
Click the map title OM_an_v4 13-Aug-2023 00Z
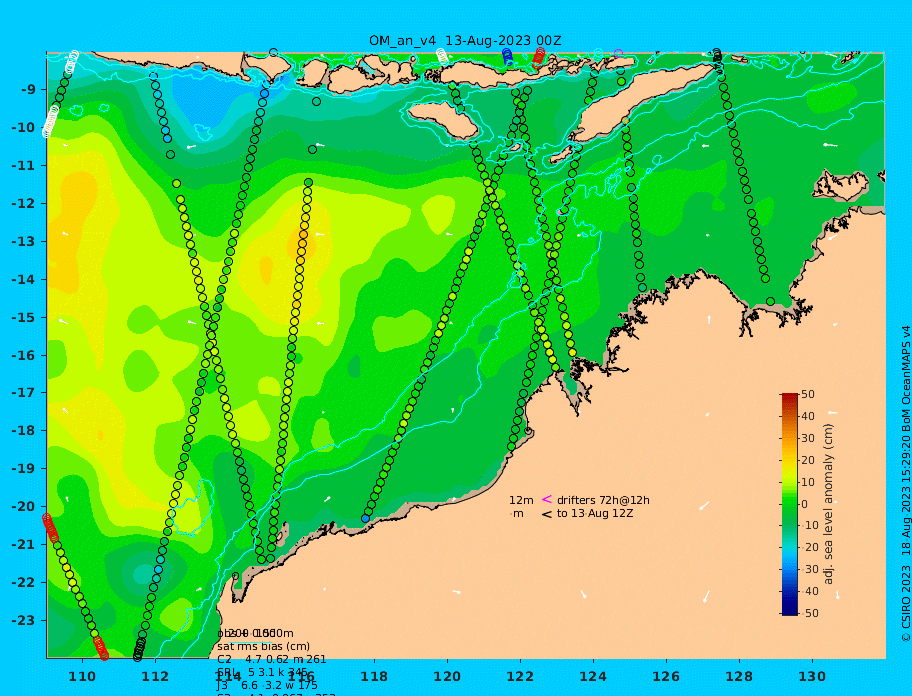tap(465, 41)
